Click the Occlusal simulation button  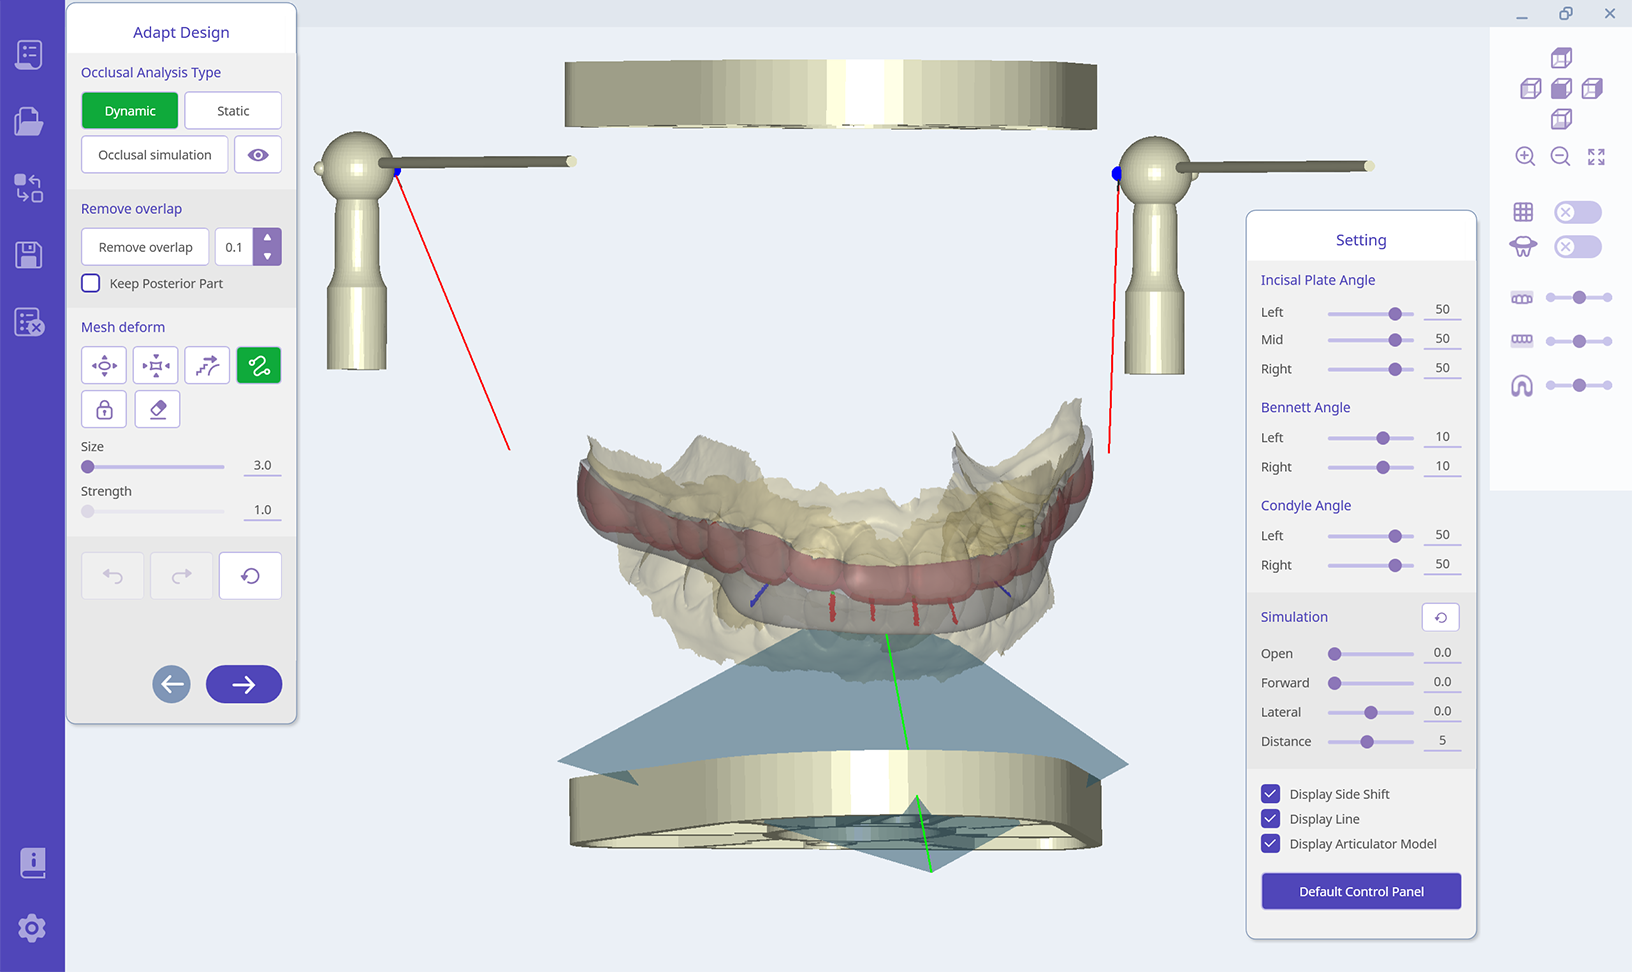(155, 155)
